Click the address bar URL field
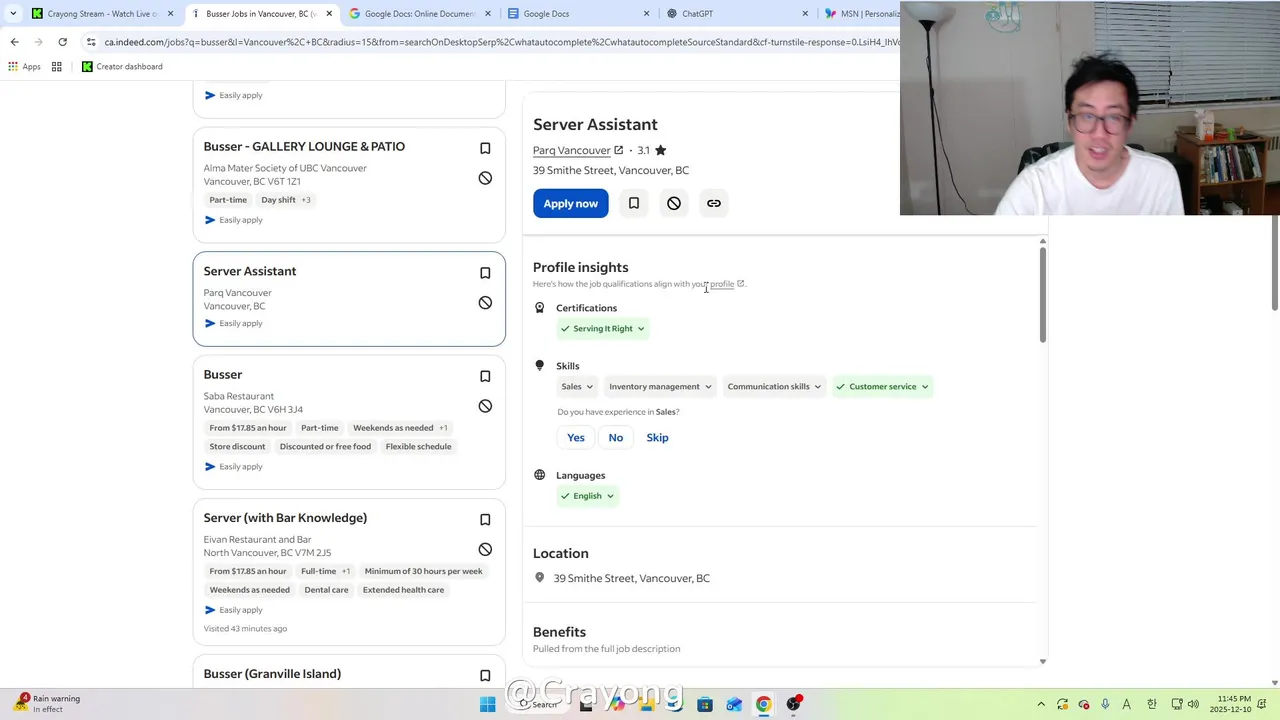This screenshot has width=1280, height=720. (500, 42)
